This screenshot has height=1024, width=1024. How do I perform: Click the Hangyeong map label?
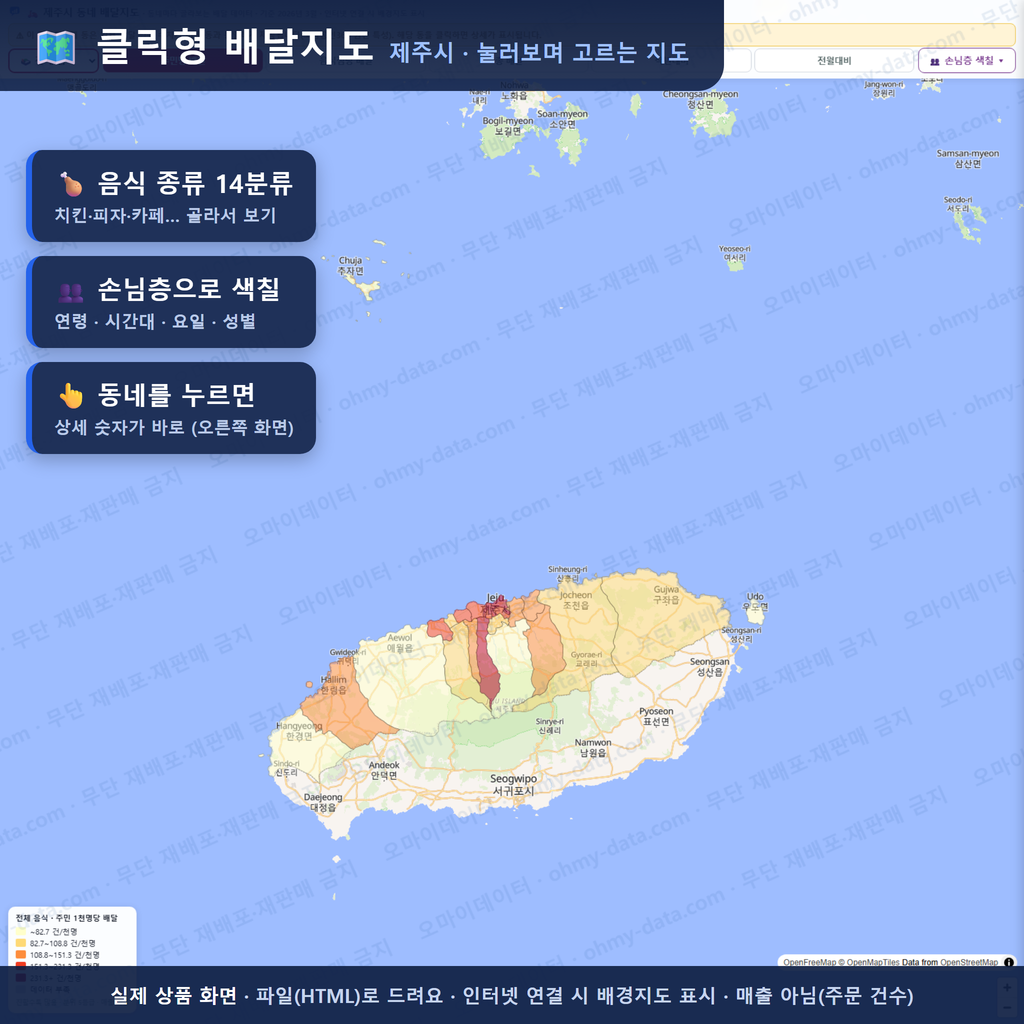pyautogui.click(x=299, y=731)
